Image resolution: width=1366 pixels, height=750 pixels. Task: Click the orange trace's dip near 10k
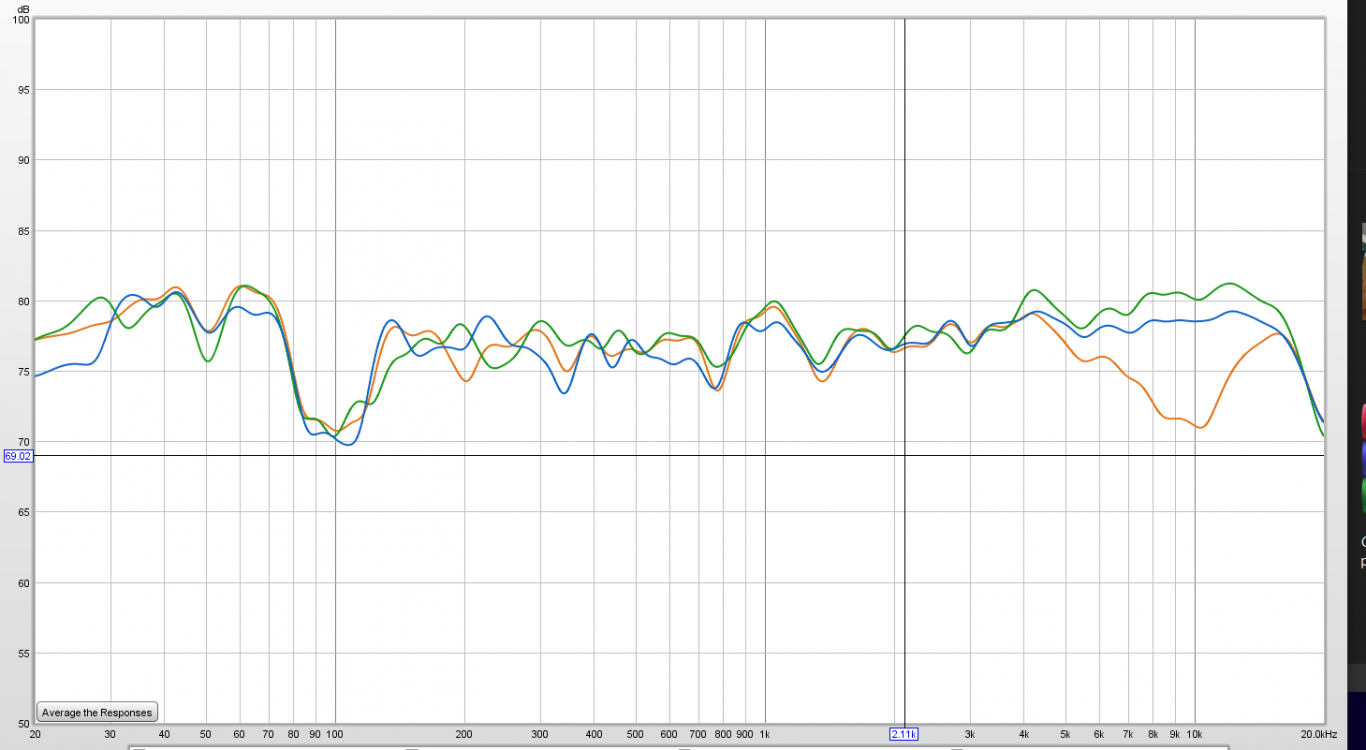click(1201, 427)
